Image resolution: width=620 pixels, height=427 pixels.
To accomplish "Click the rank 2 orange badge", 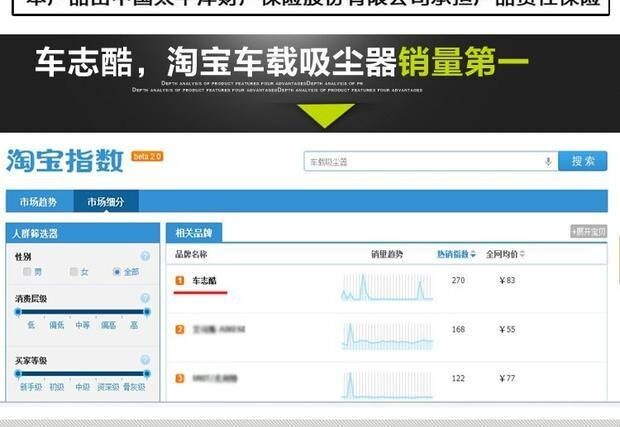I will coord(180,329).
